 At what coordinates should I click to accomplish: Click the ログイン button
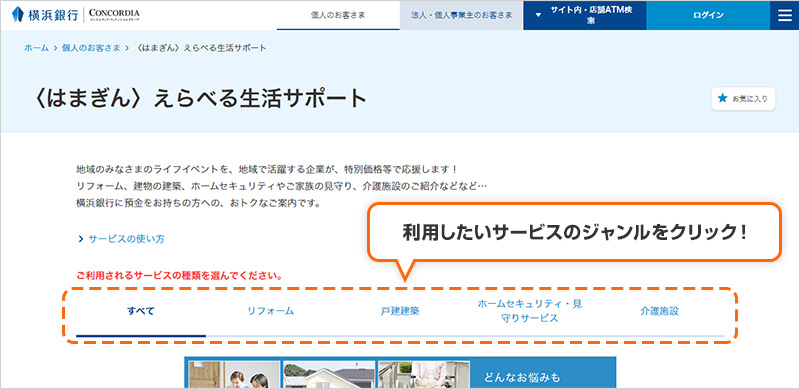(x=708, y=15)
